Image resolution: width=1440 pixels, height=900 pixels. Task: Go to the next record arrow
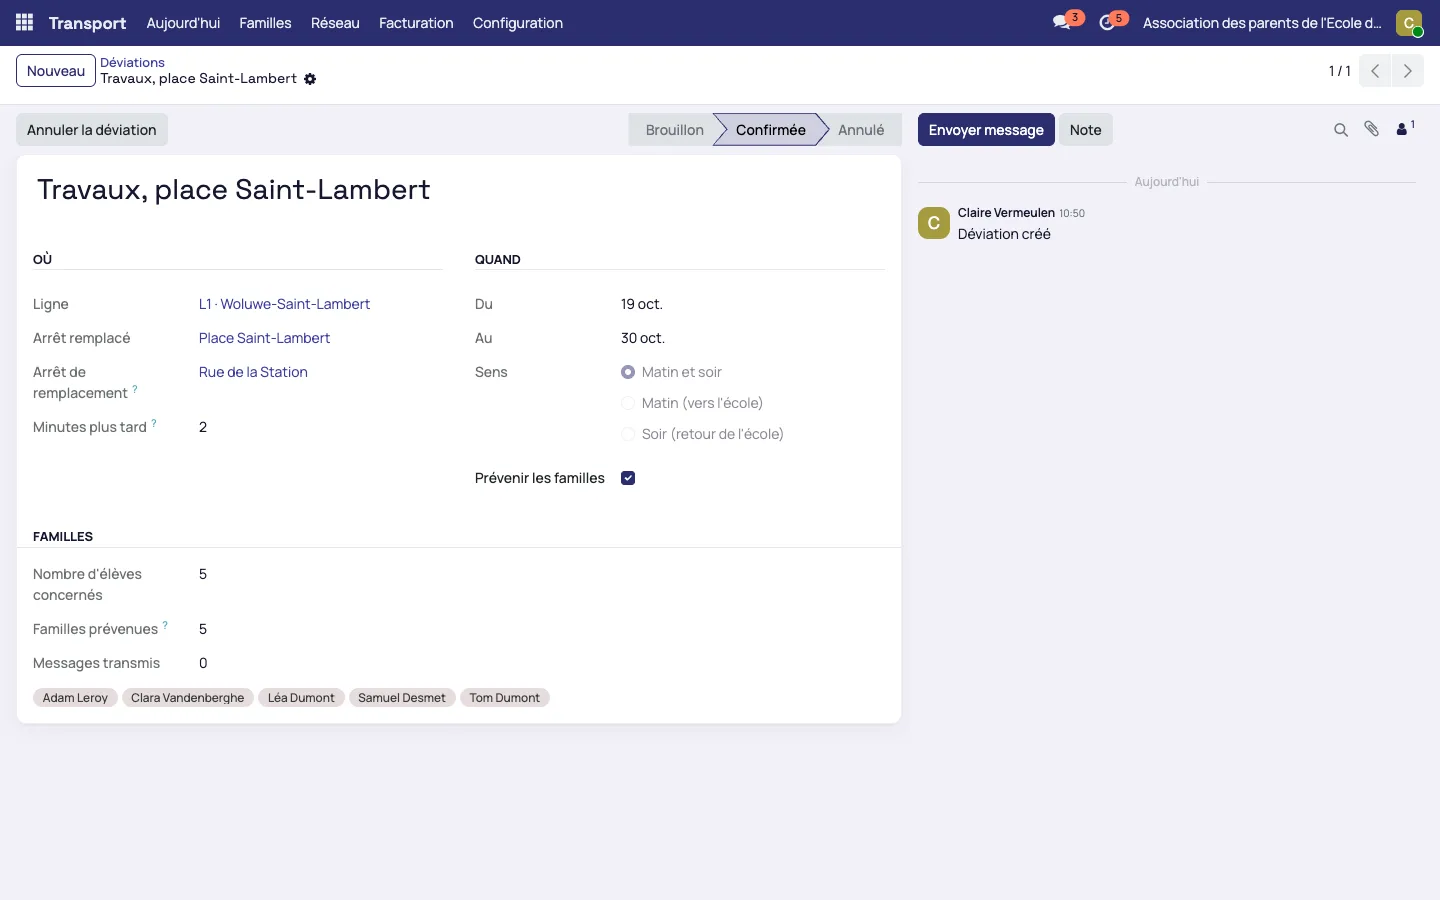click(1408, 71)
